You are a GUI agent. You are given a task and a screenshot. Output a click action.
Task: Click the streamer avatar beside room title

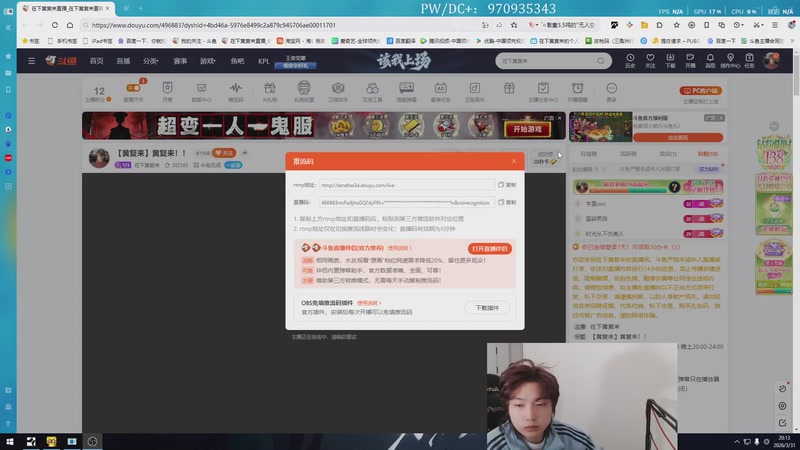tap(98, 158)
